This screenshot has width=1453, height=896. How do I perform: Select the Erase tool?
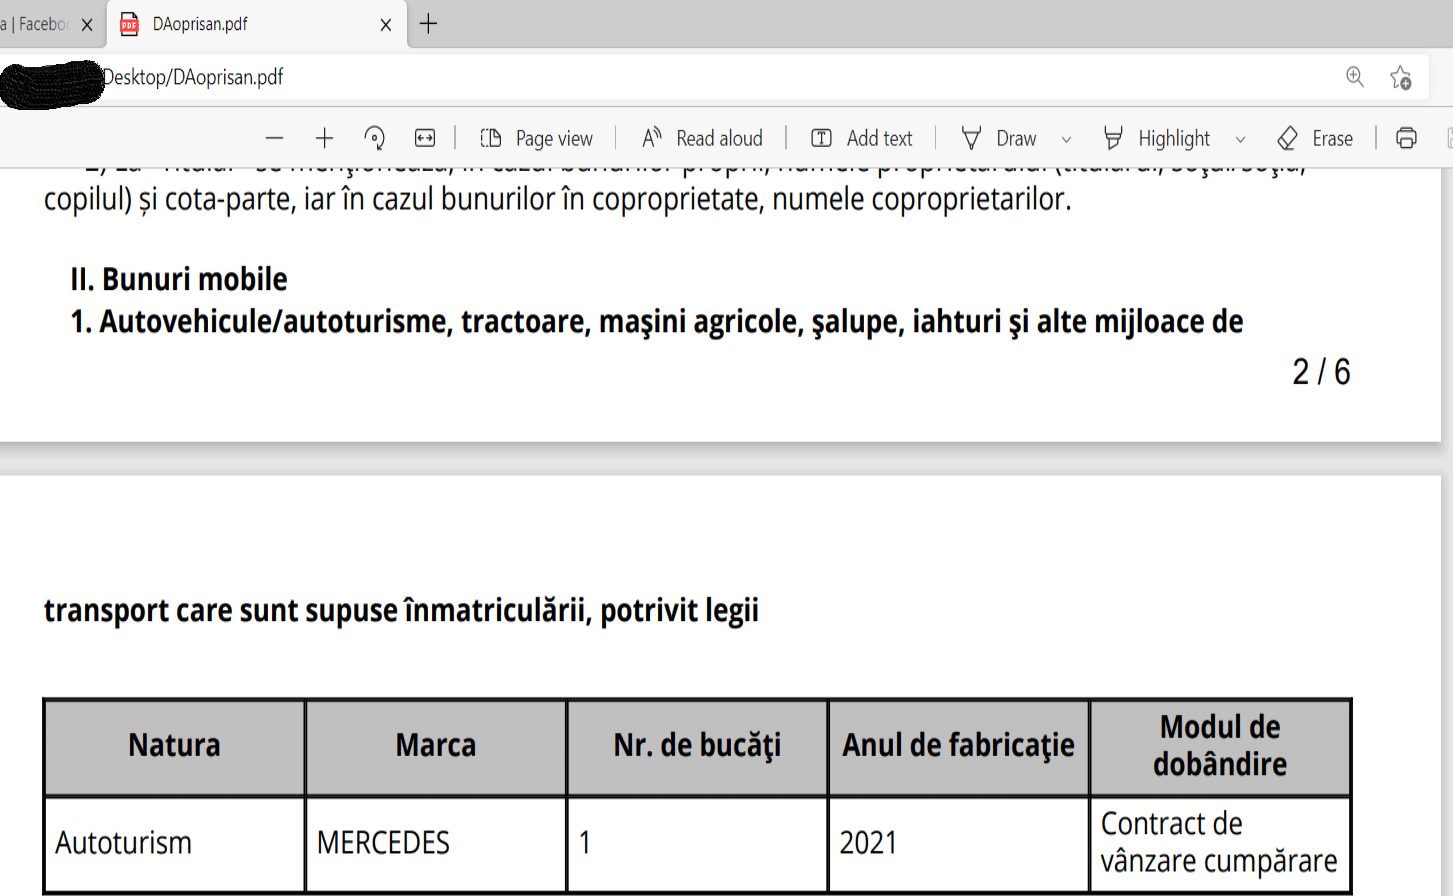coord(1316,138)
